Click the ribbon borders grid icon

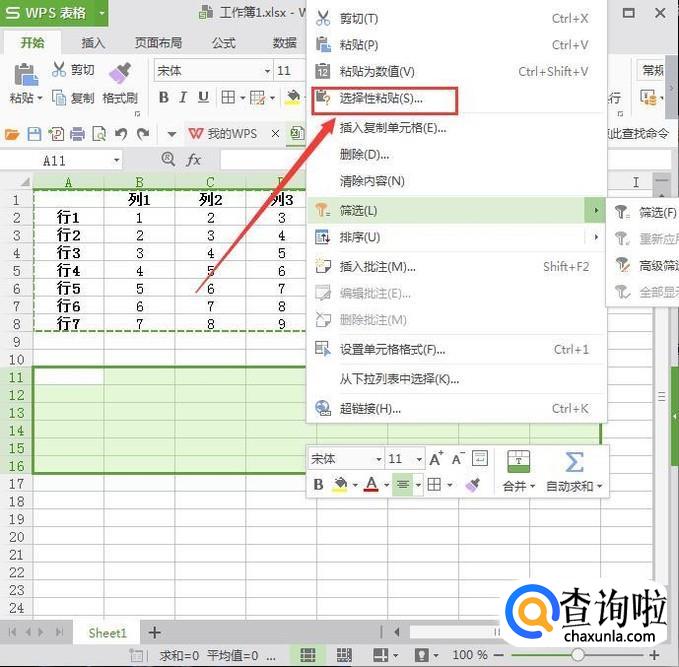pyautogui.click(x=228, y=97)
